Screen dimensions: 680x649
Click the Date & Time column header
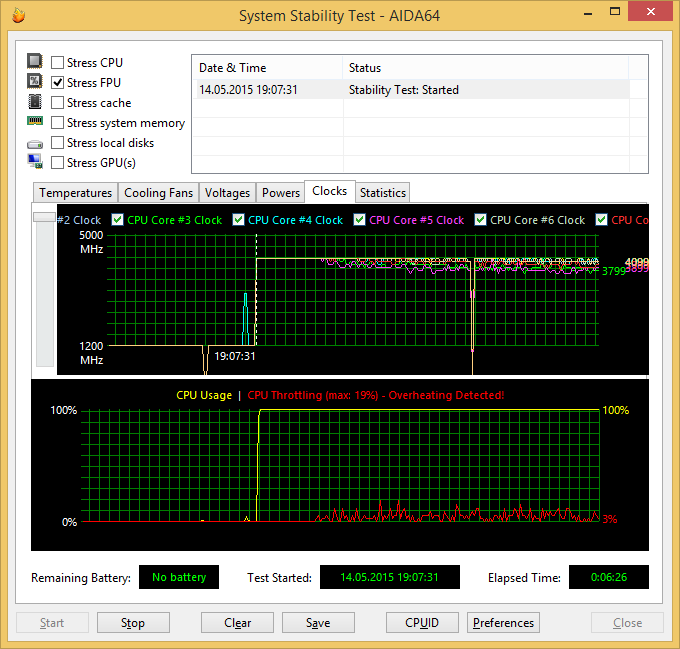pyautogui.click(x=267, y=68)
